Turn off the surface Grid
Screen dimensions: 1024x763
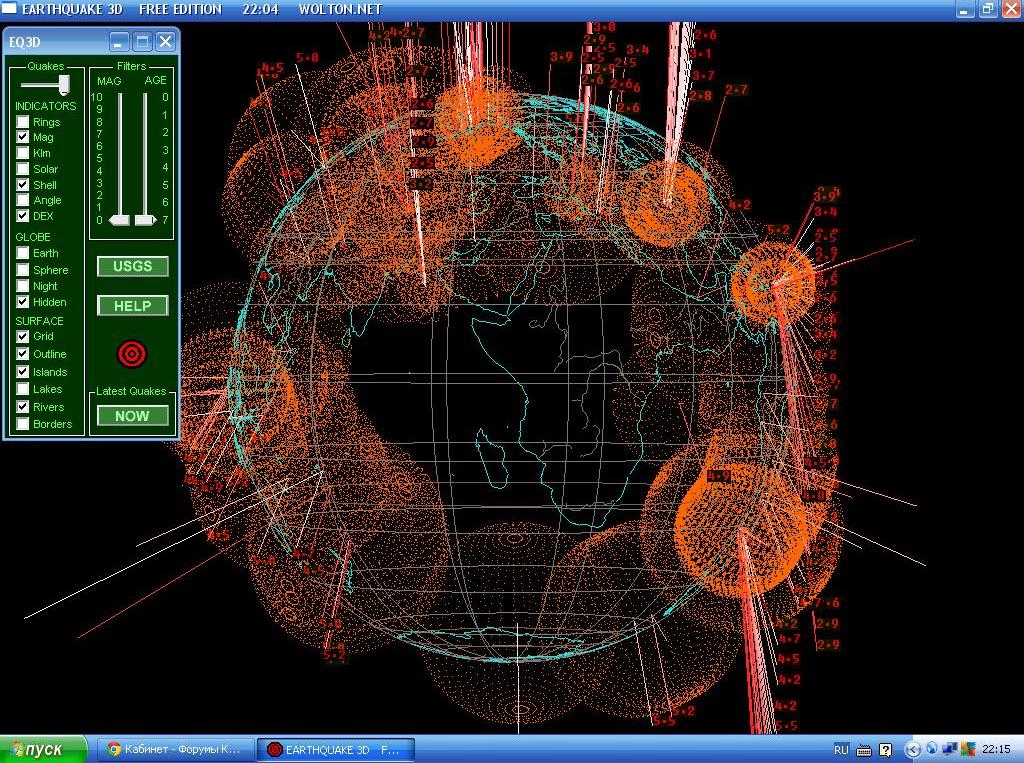point(23,336)
